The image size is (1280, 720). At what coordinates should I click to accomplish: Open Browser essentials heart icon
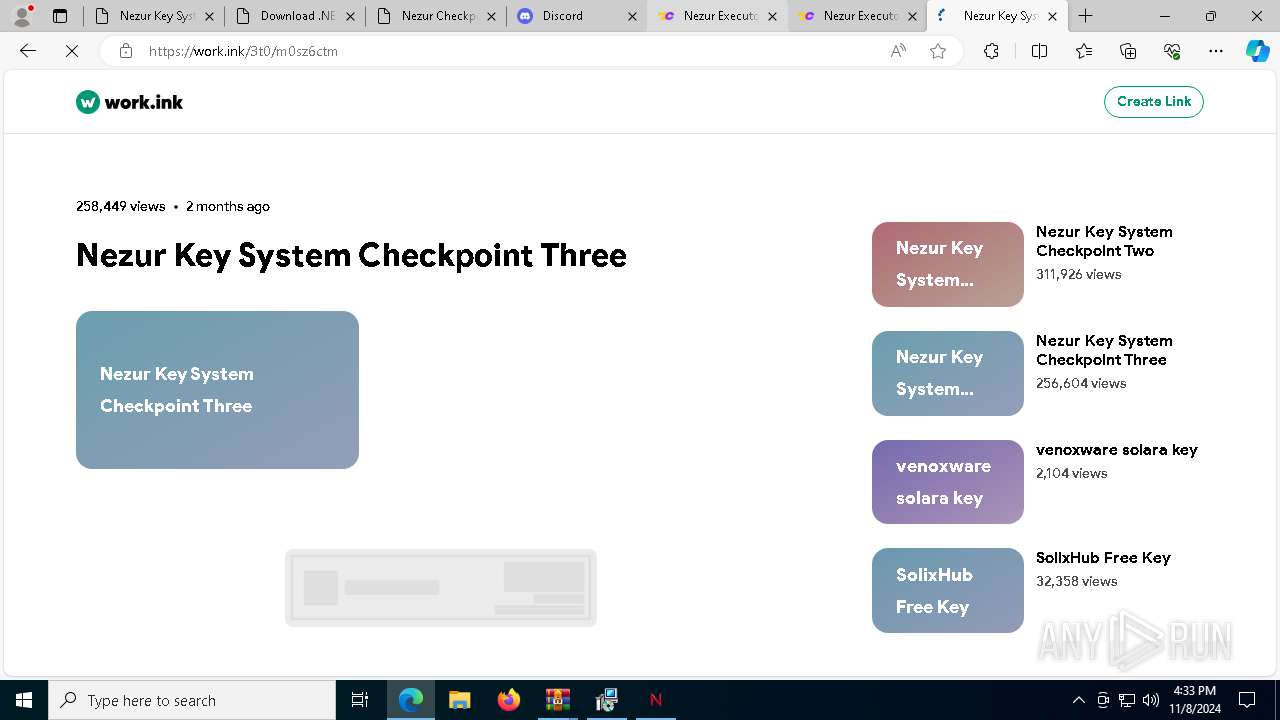[x=1172, y=51]
